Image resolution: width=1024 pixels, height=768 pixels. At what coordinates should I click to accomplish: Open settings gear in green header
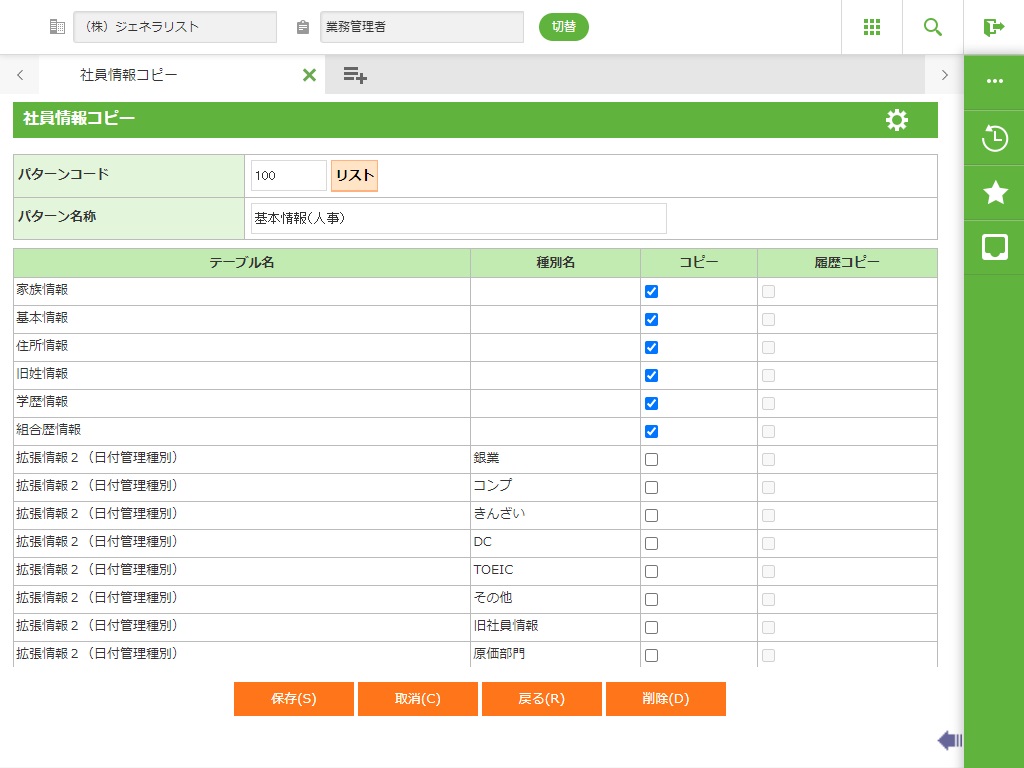point(896,120)
